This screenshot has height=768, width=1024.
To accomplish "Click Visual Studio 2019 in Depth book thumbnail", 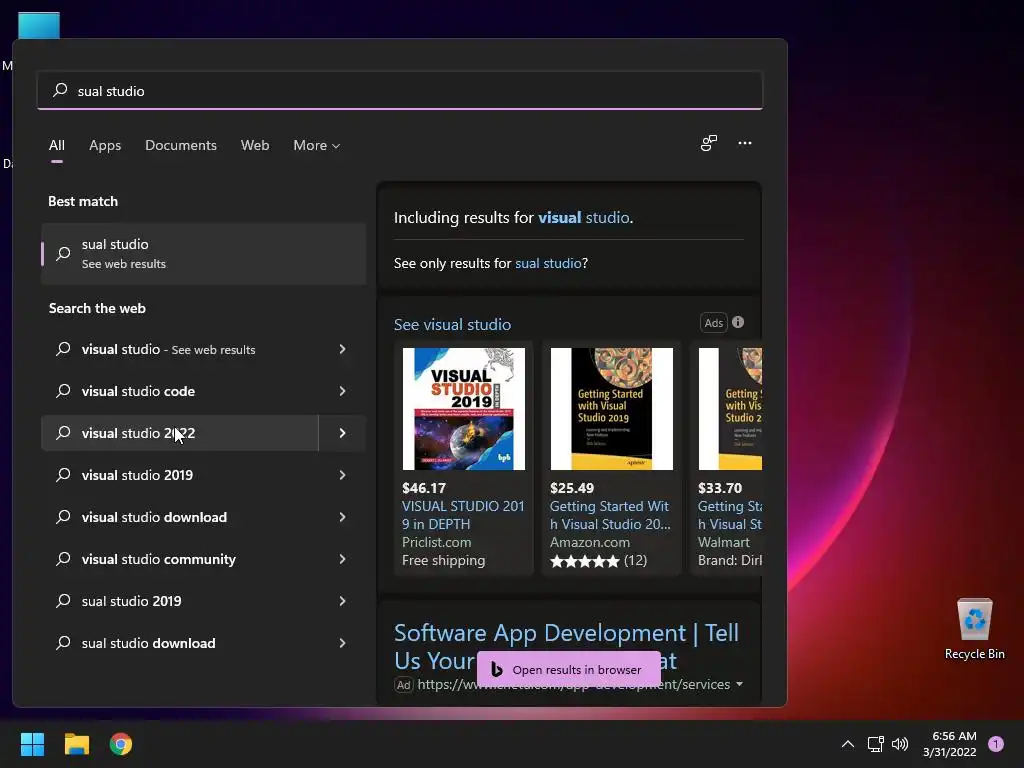I will (x=464, y=409).
